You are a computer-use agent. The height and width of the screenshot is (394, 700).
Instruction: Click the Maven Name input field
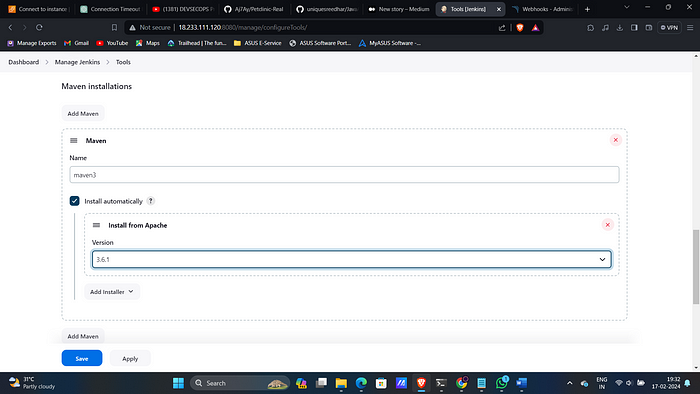pyautogui.click(x=344, y=174)
